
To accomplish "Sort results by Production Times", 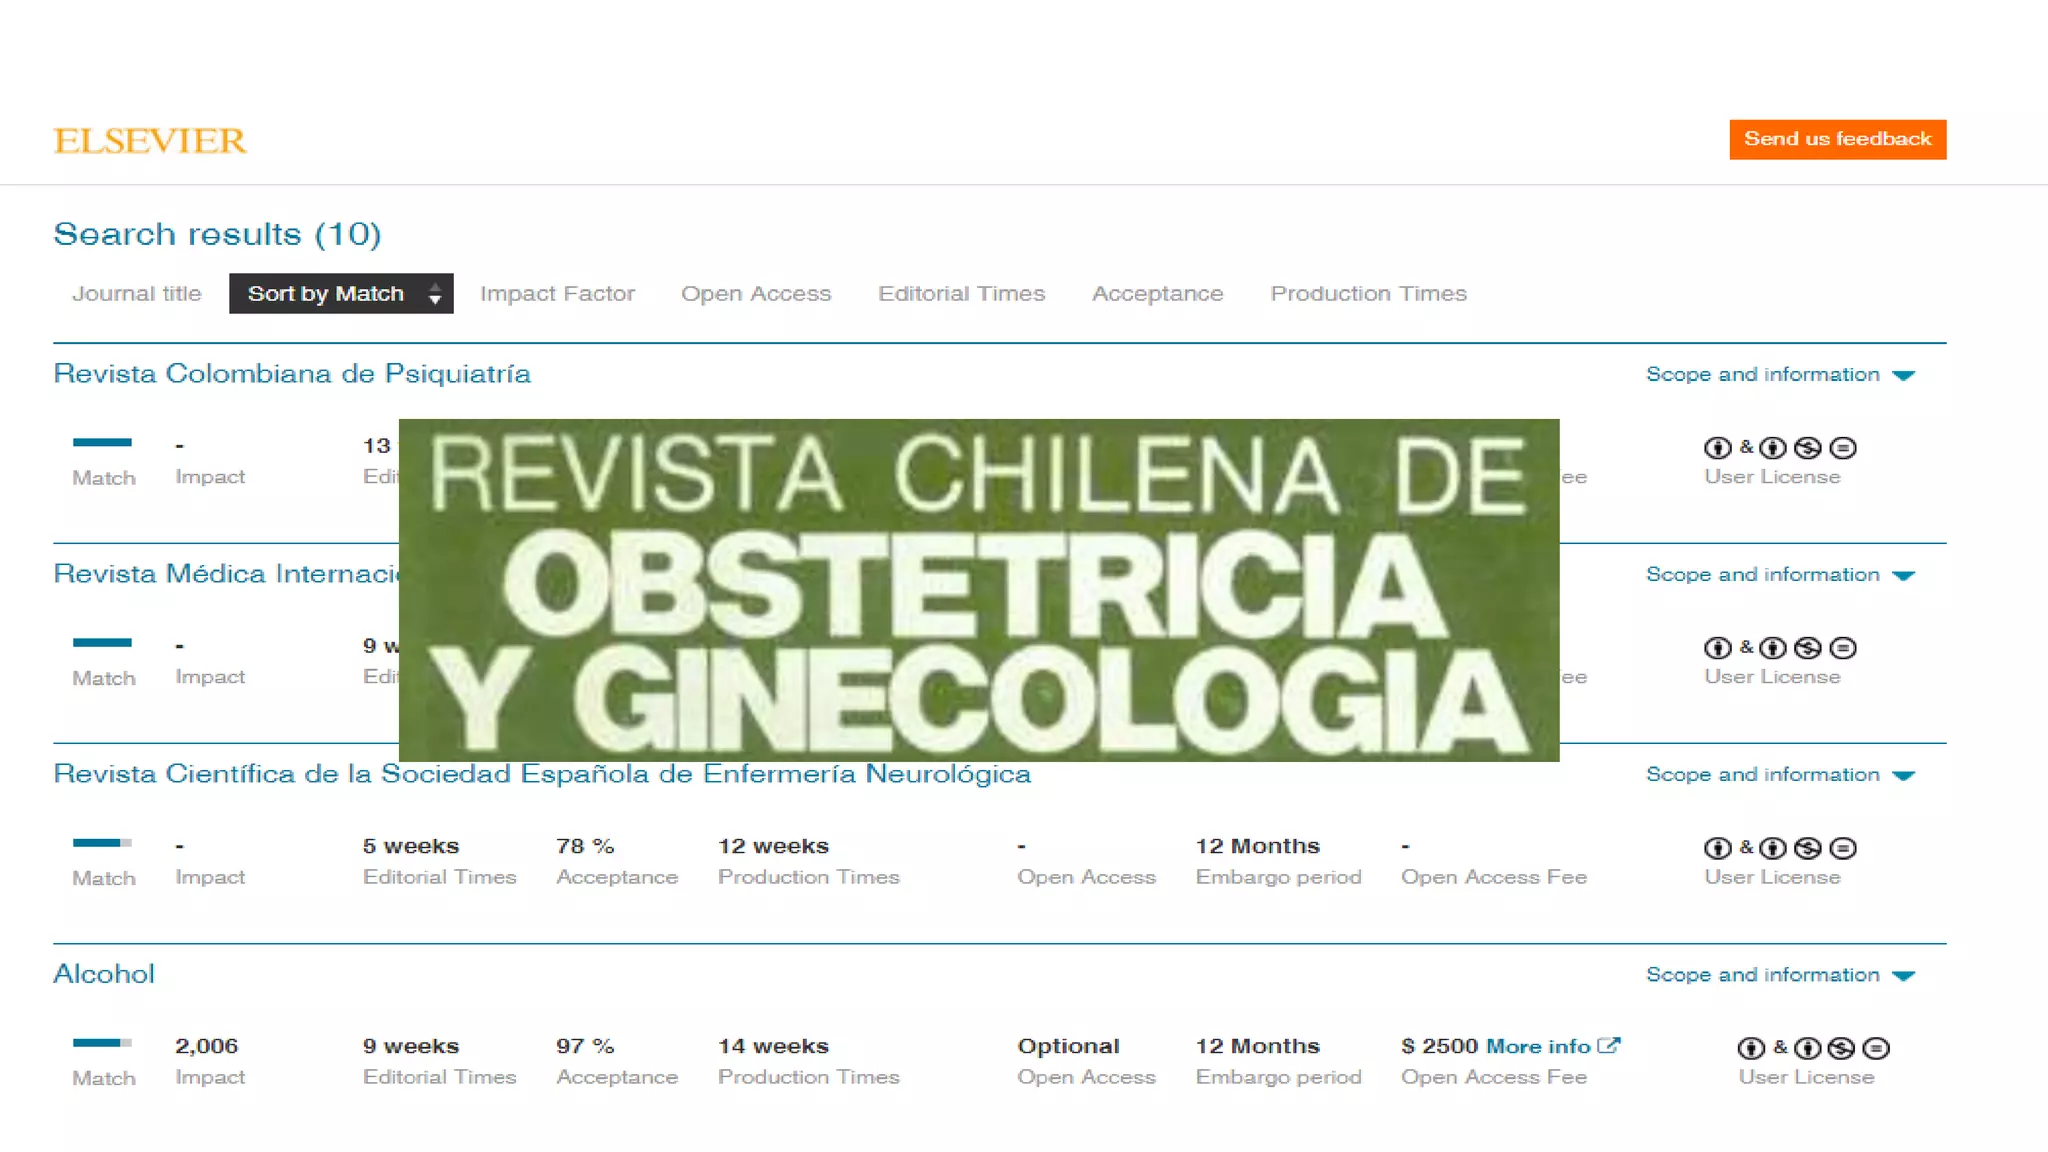I will coord(1368,293).
